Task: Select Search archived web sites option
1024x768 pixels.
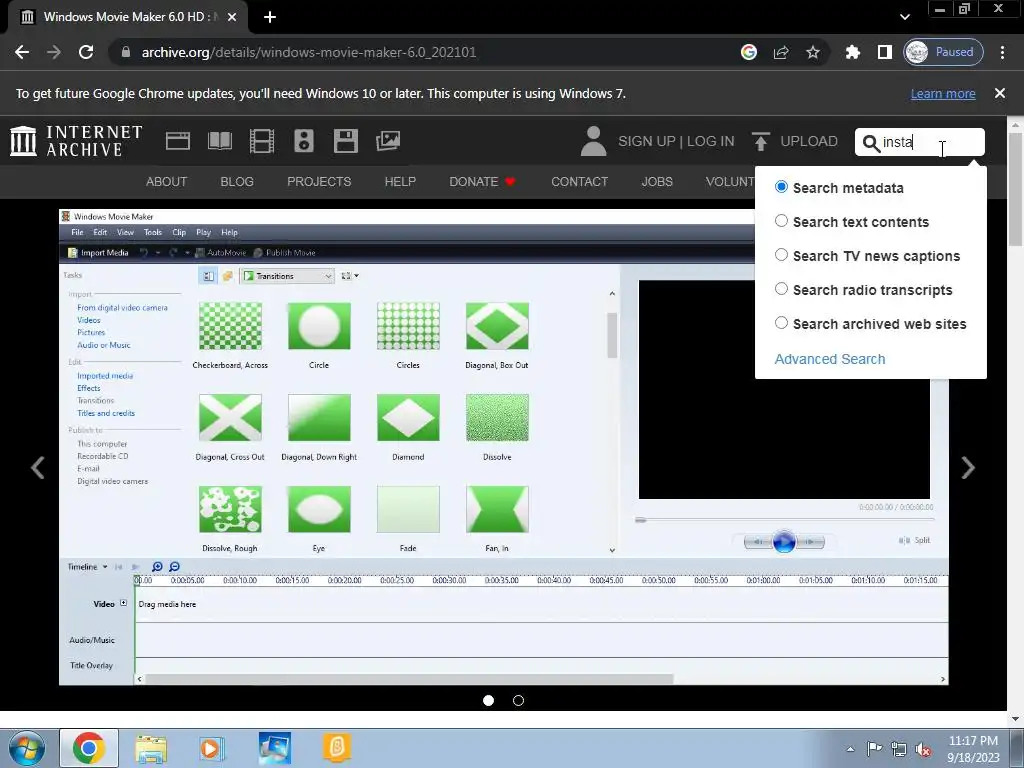Action: point(781,323)
